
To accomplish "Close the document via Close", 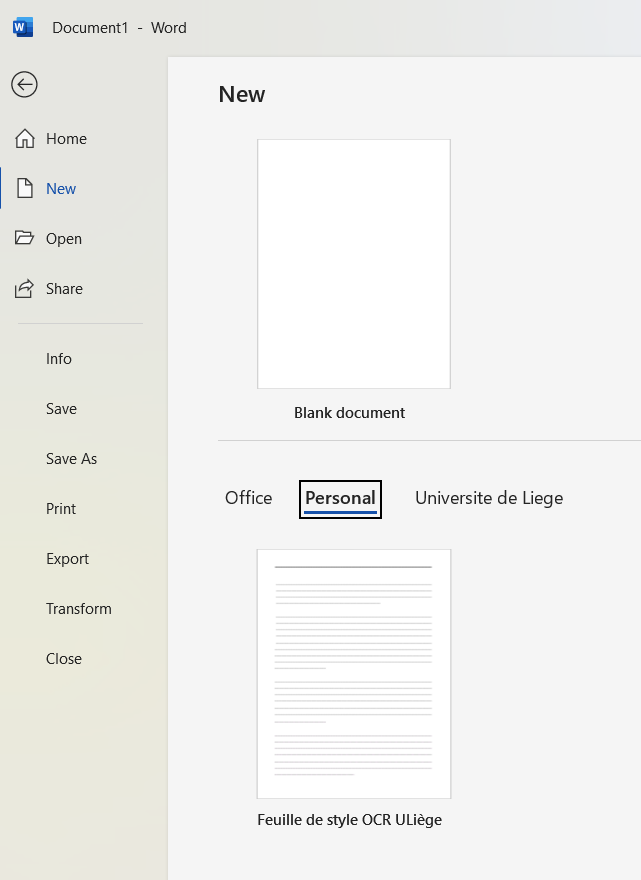I will click(x=64, y=658).
